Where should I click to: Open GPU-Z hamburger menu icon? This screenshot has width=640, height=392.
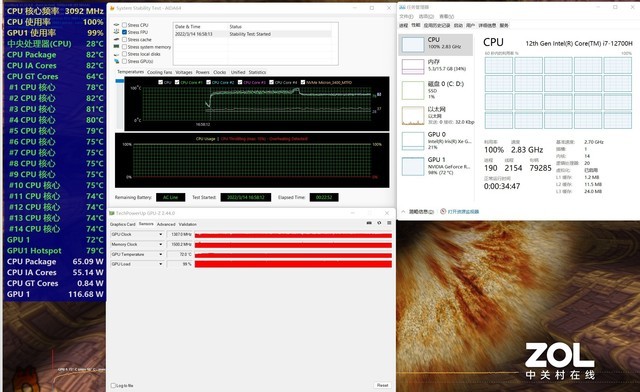pos(389,223)
